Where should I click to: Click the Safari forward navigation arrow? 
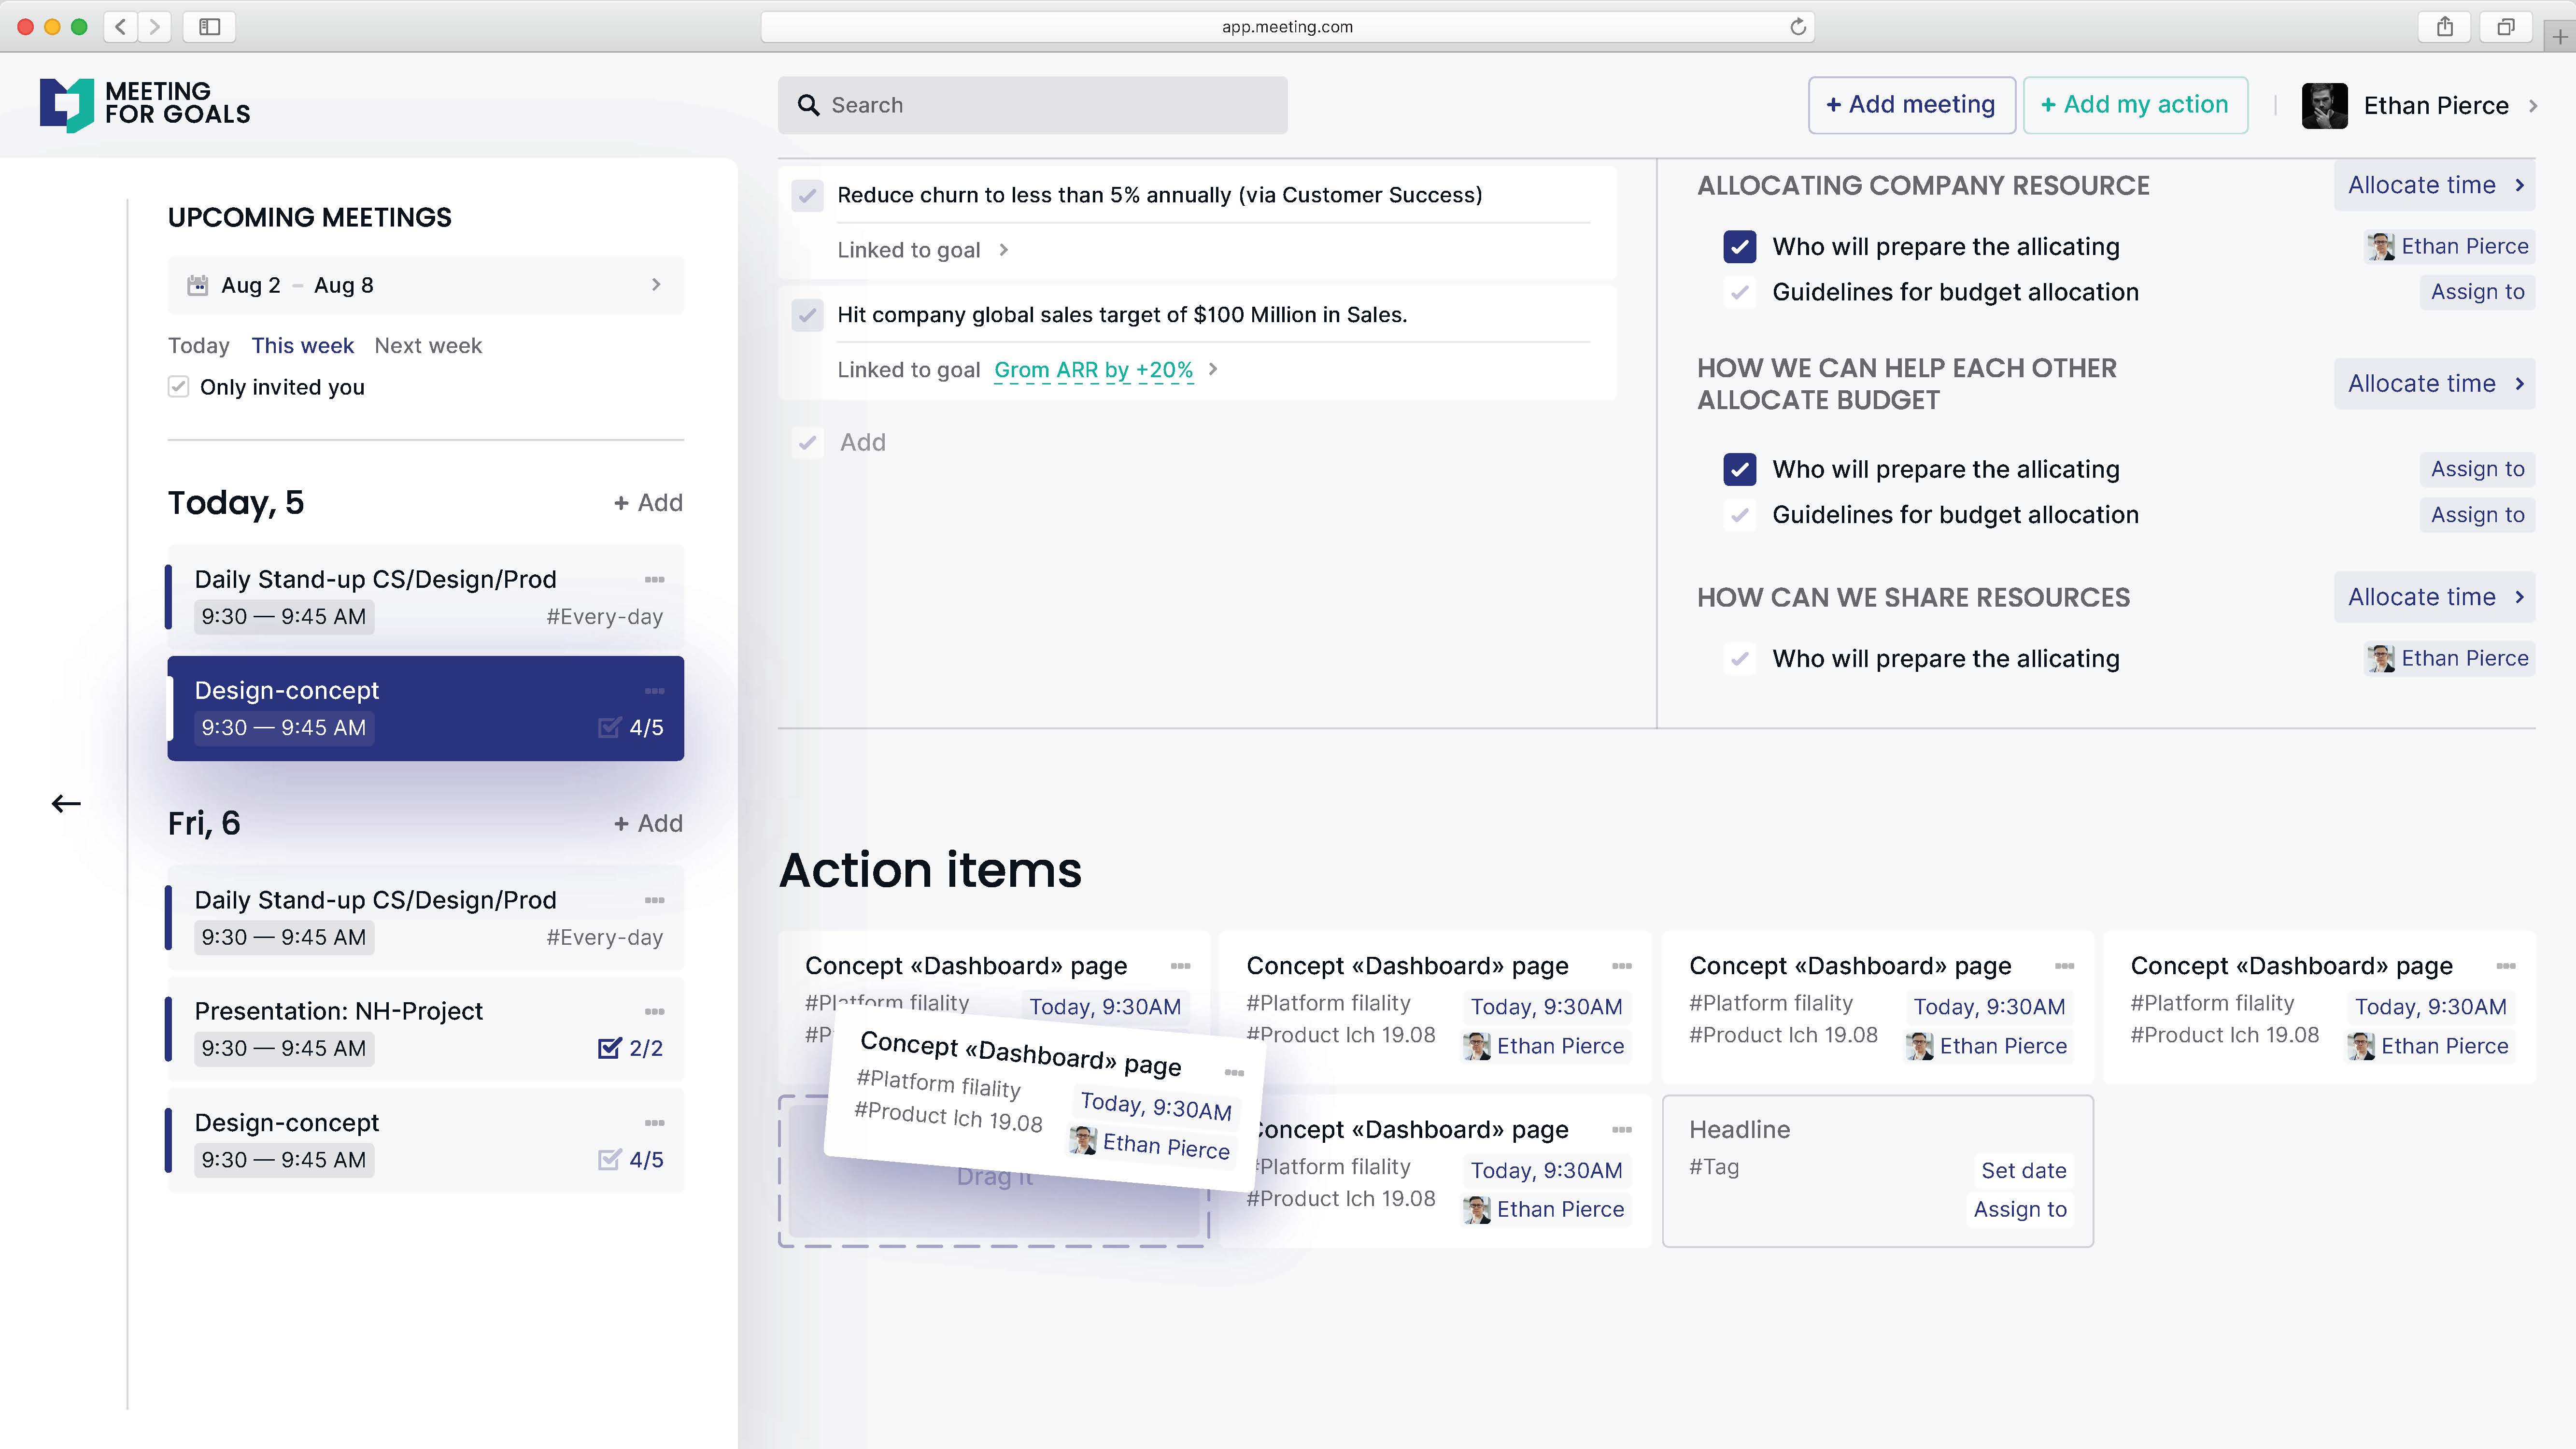pyautogui.click(x=155, y=27)
